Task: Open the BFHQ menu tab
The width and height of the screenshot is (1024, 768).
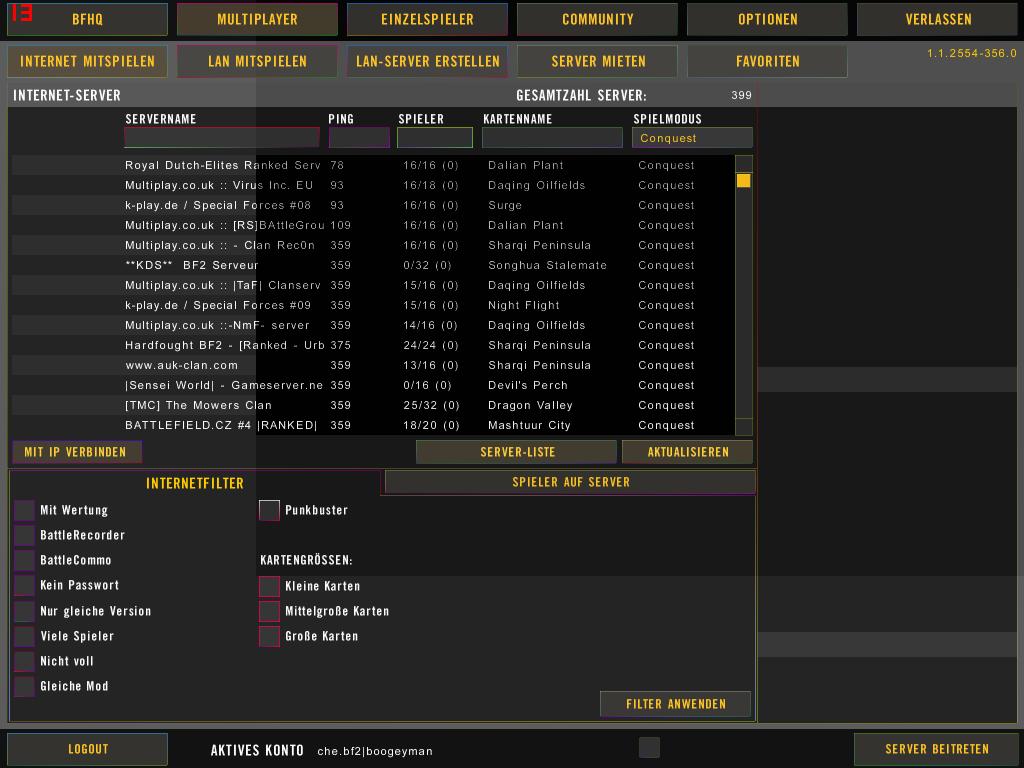Action: (x=88, y=20)
